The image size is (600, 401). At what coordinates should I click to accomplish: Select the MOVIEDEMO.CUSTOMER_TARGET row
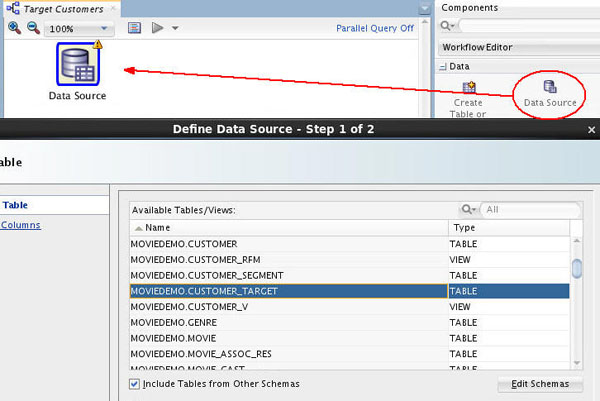[349, 291]
